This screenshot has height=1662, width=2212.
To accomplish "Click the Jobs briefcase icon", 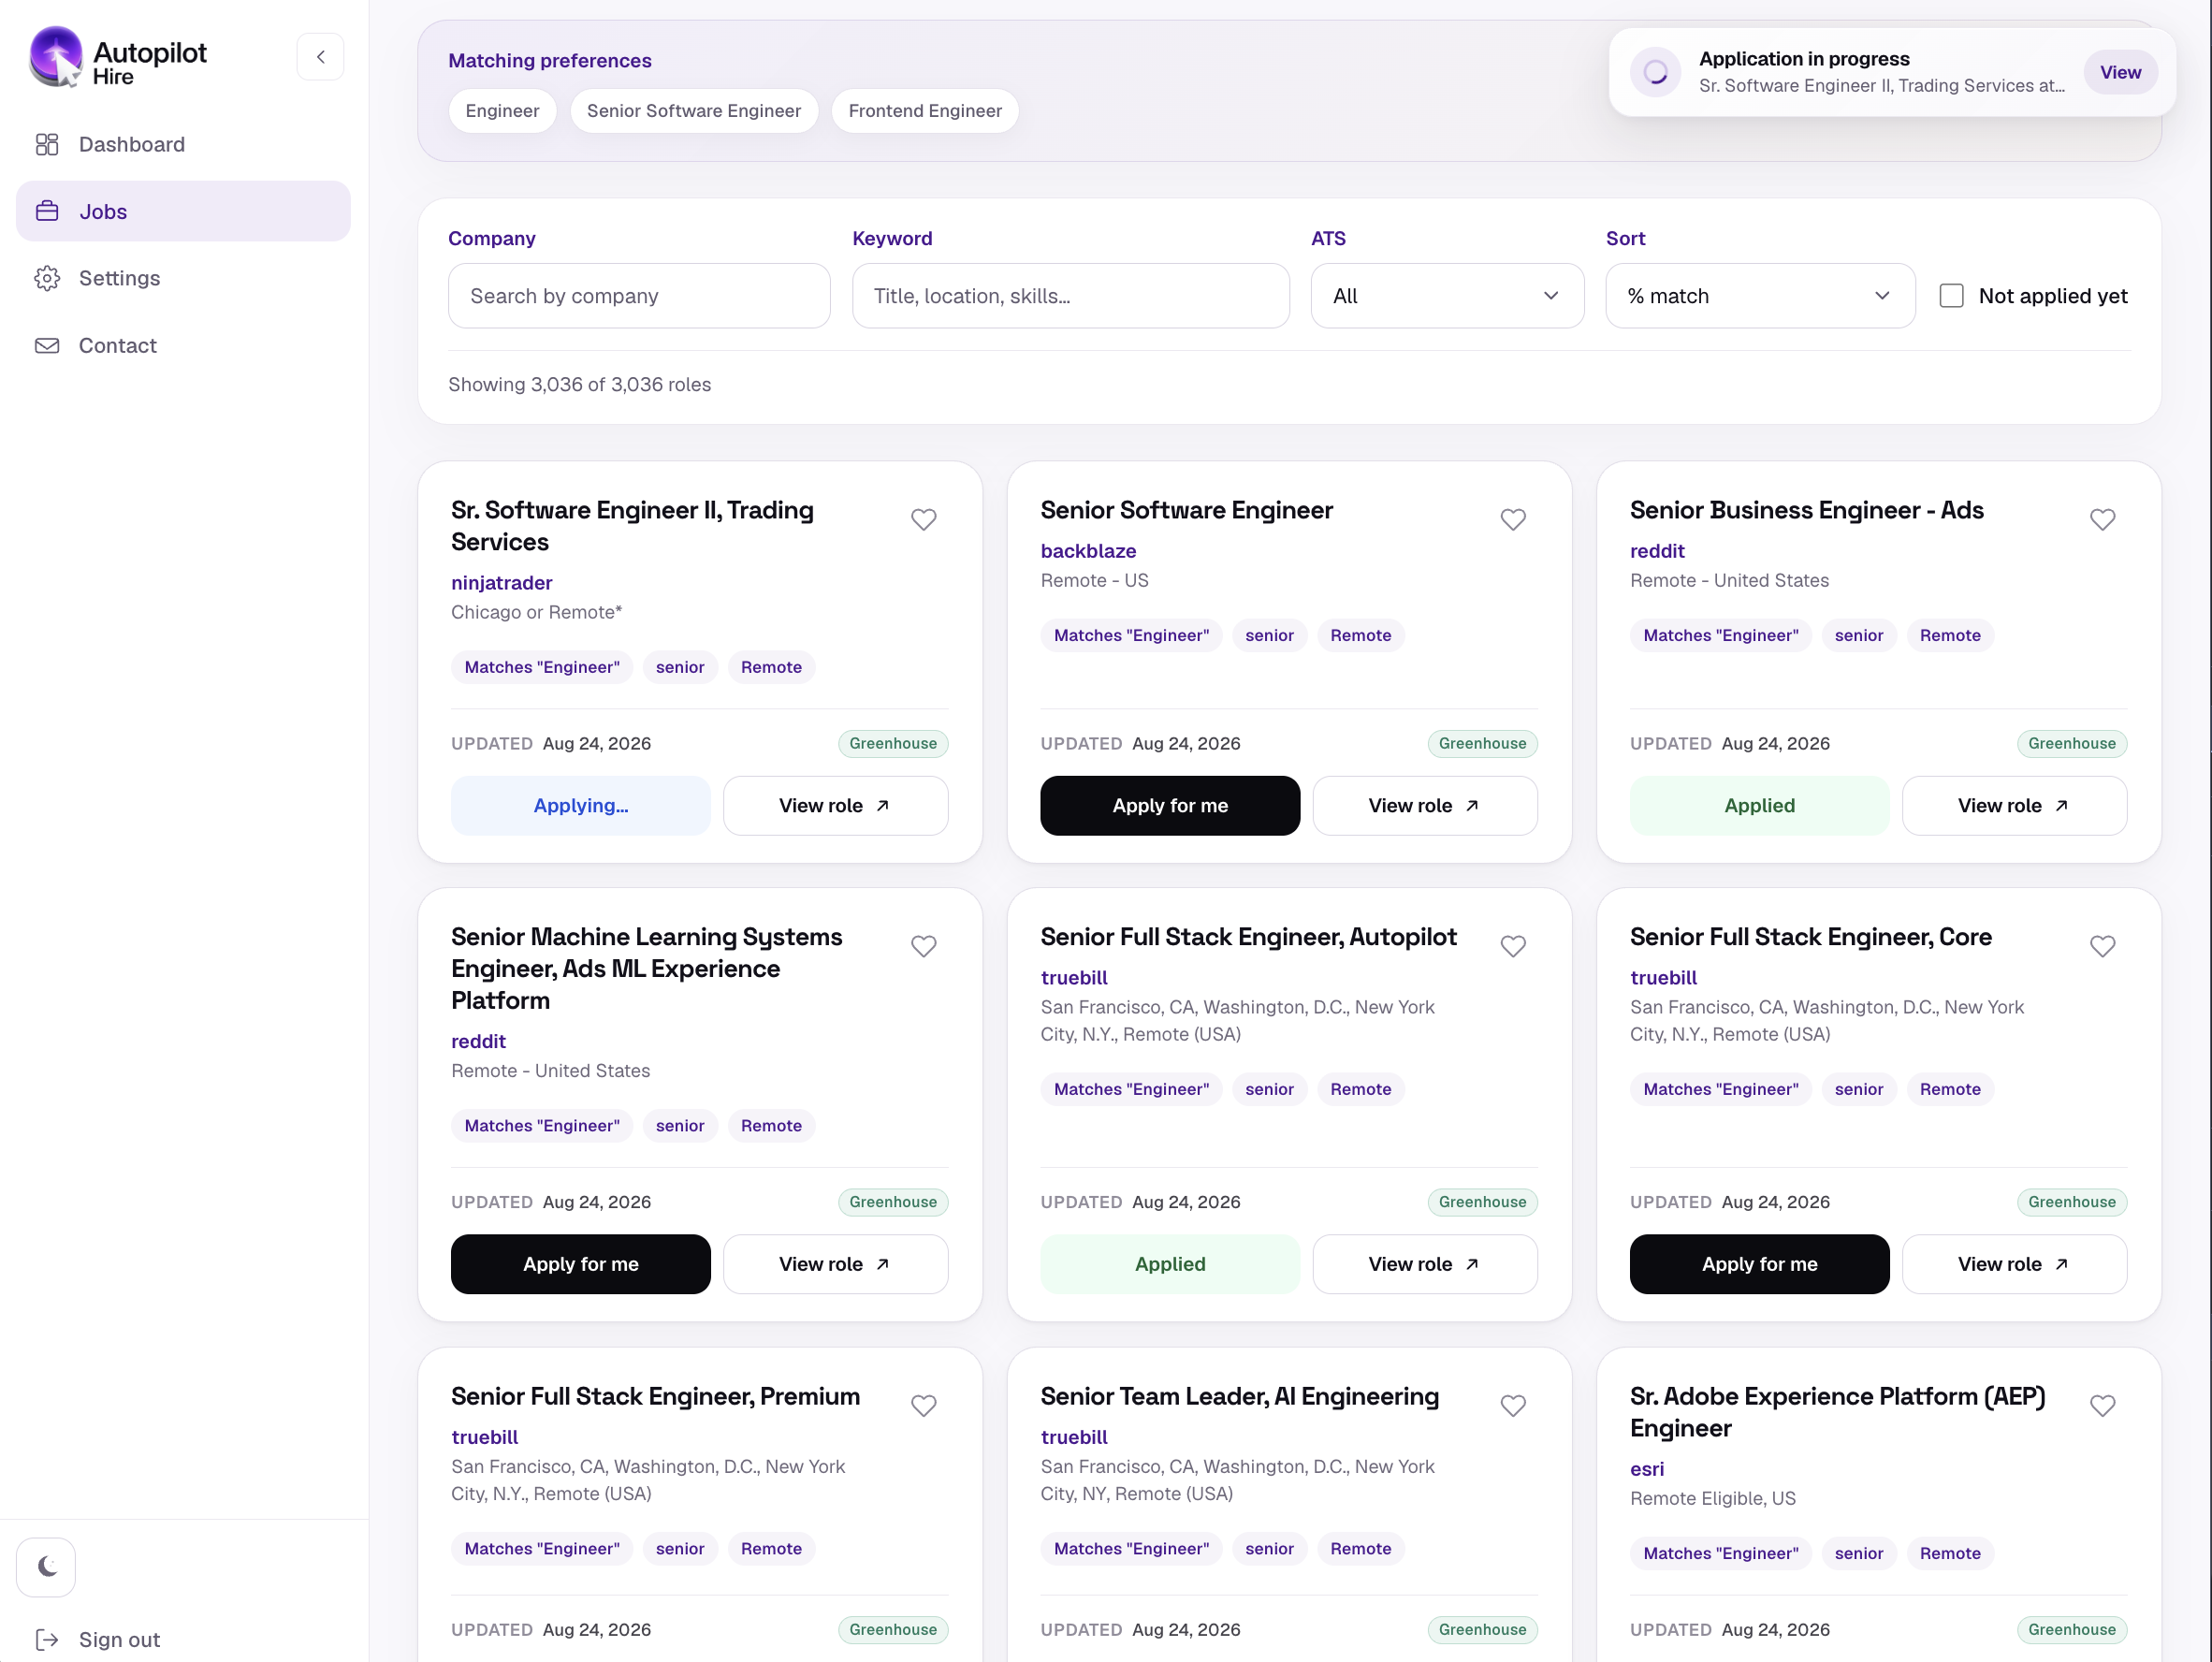I will pyautogui.click(x=47, y=211).
